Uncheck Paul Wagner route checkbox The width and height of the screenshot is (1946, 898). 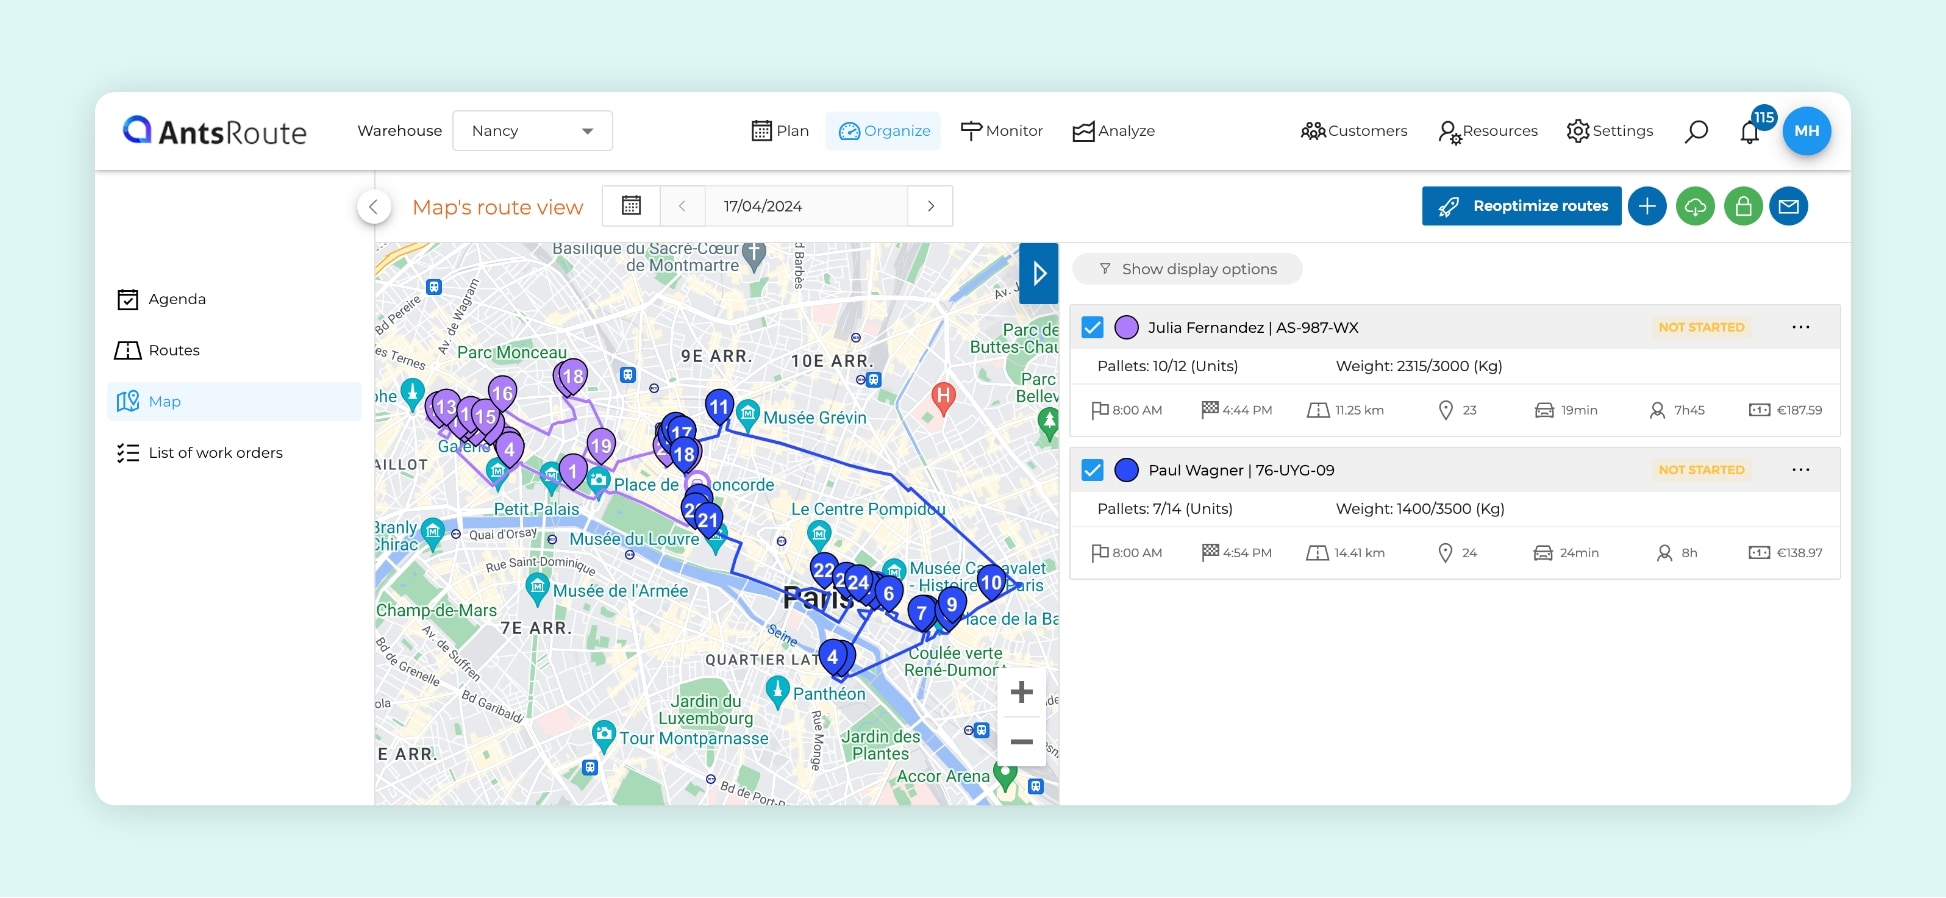1093,470
